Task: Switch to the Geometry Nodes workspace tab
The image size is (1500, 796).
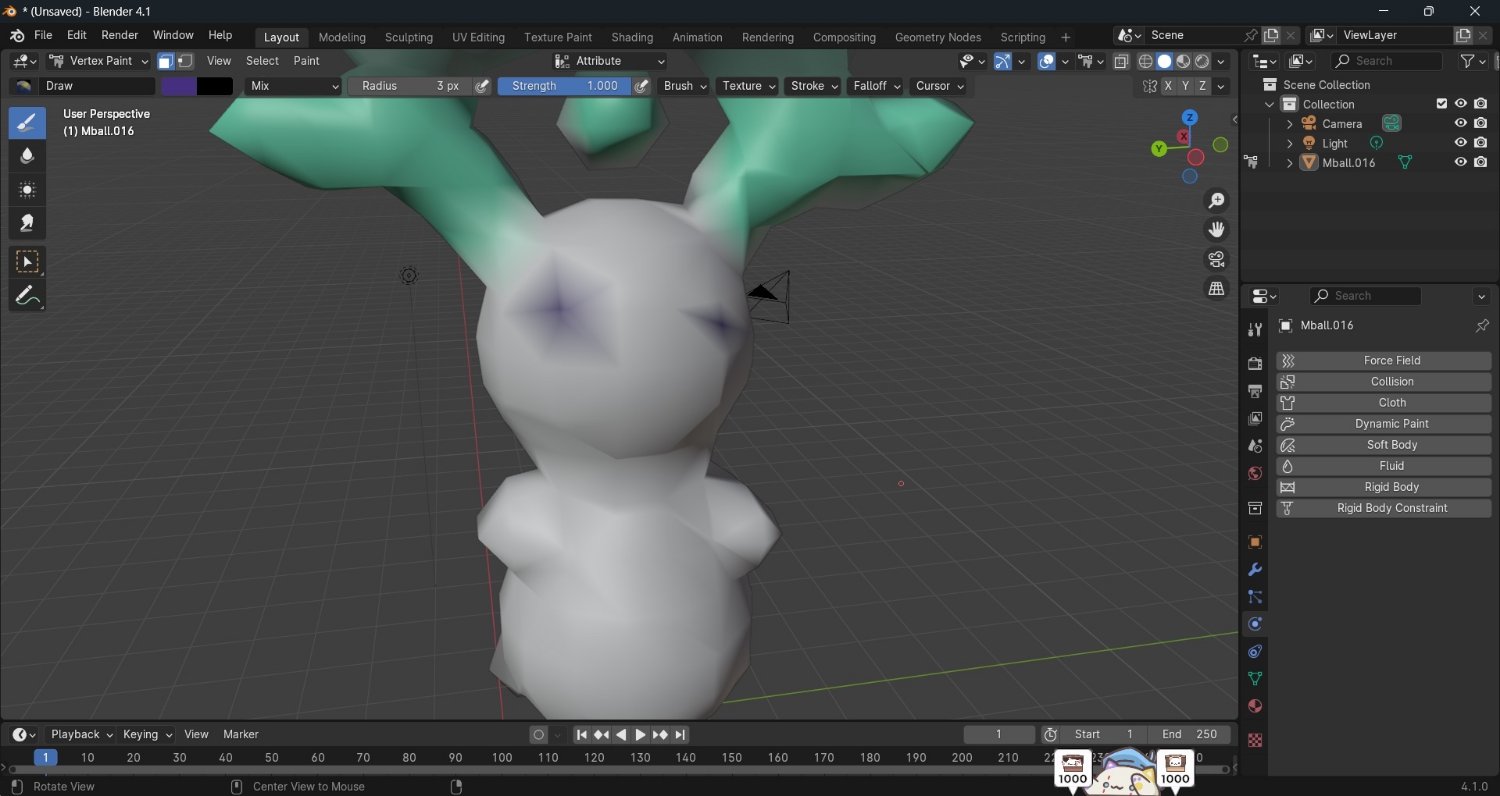Action: coord(938,37)
